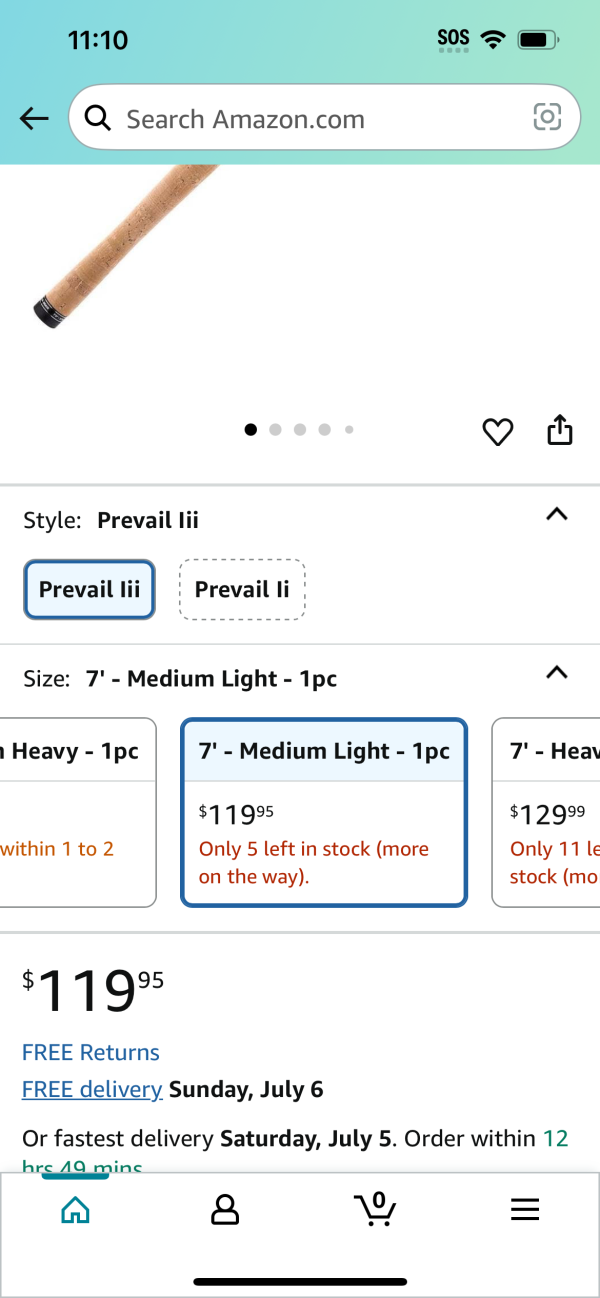This screenshot has height=1298, width=600.
Task: Tap the back arrow icon
Action: 34,119
